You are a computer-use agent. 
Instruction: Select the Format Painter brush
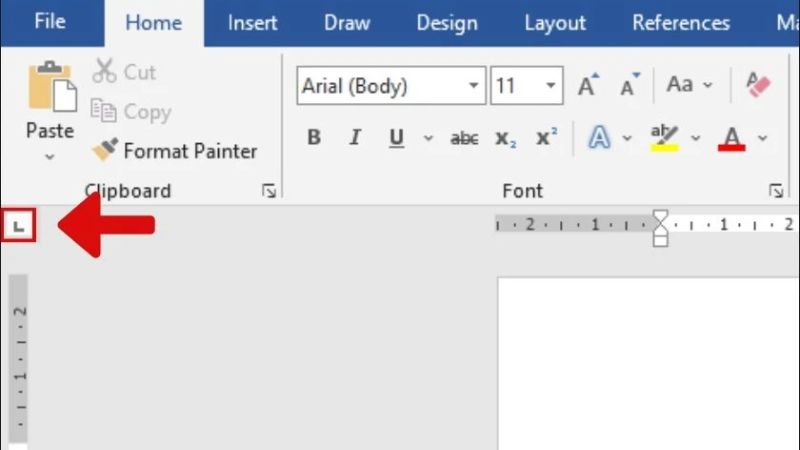point(105,149)
